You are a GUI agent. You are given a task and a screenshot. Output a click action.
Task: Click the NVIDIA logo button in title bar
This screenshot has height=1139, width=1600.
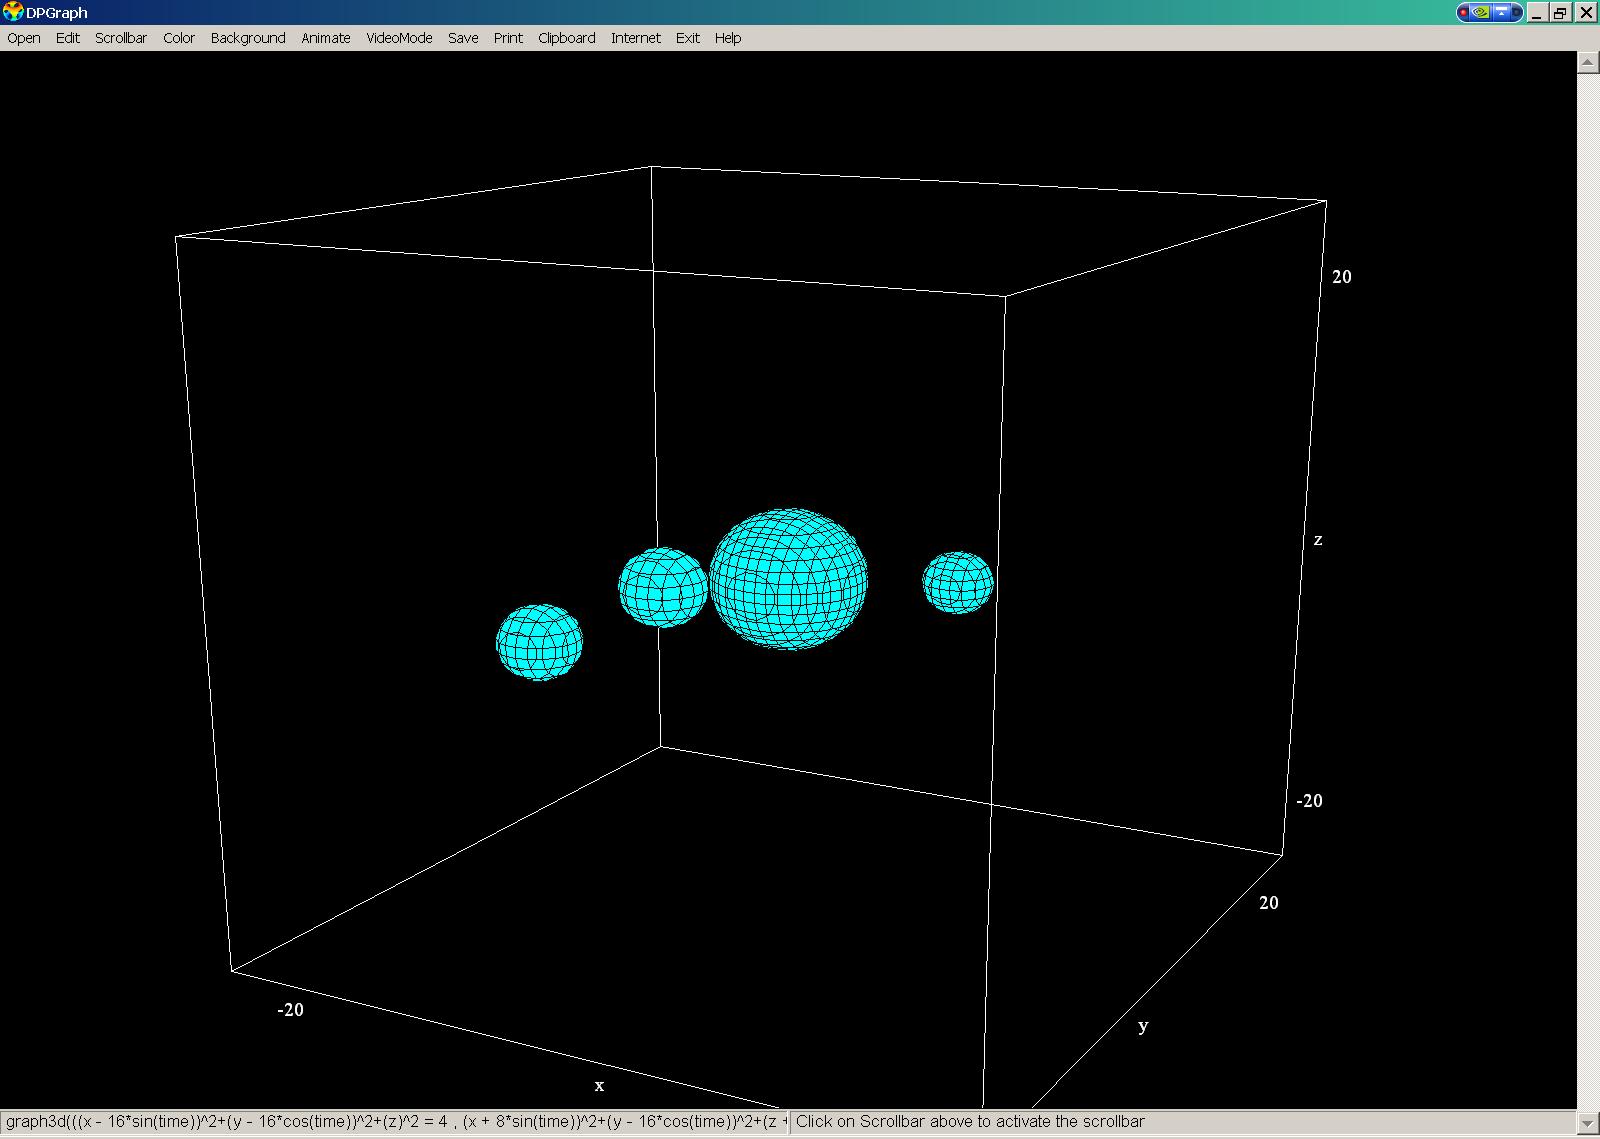point(1481,13)
